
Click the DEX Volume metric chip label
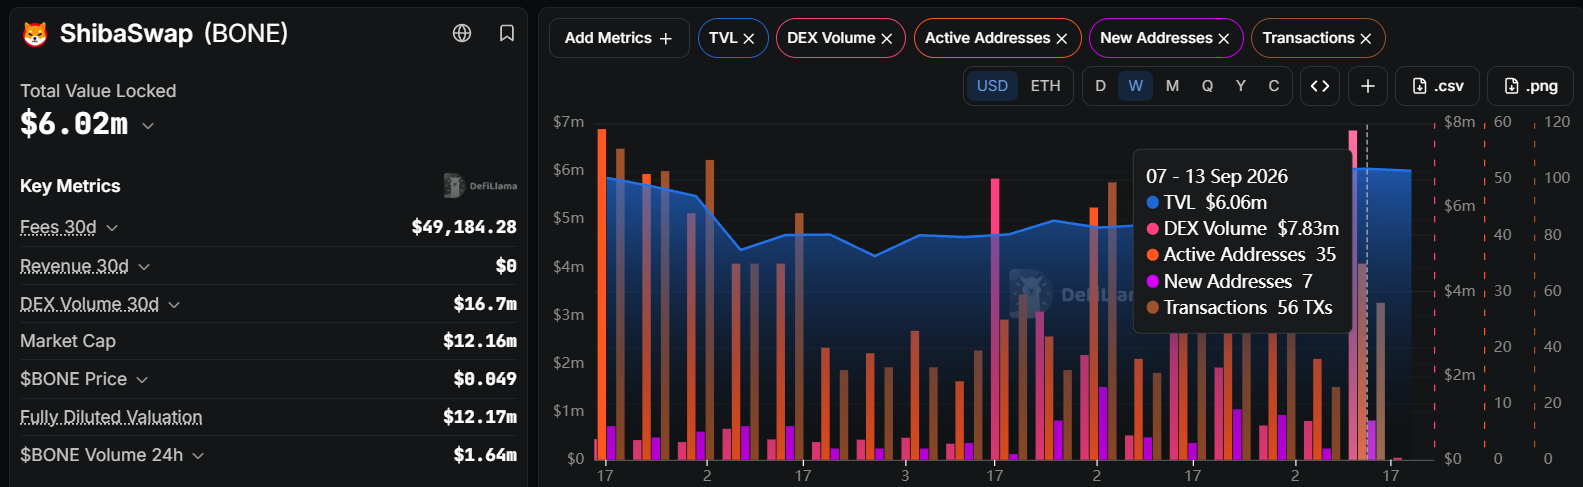click(831, 38)
